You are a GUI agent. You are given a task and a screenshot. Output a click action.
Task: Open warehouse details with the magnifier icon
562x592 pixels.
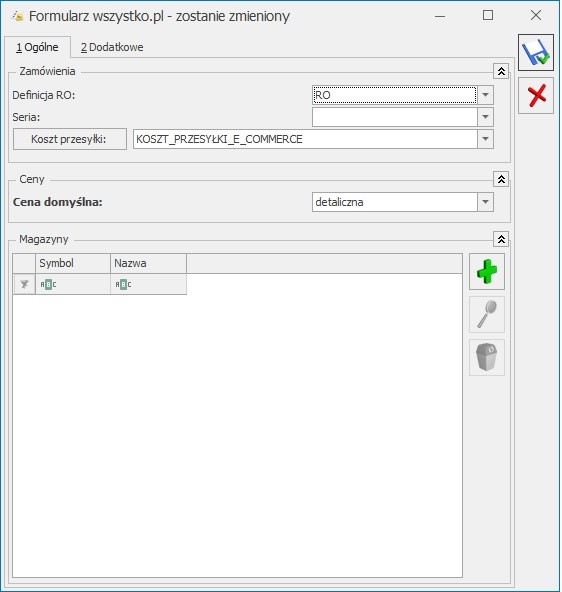(x=487, y=314)
